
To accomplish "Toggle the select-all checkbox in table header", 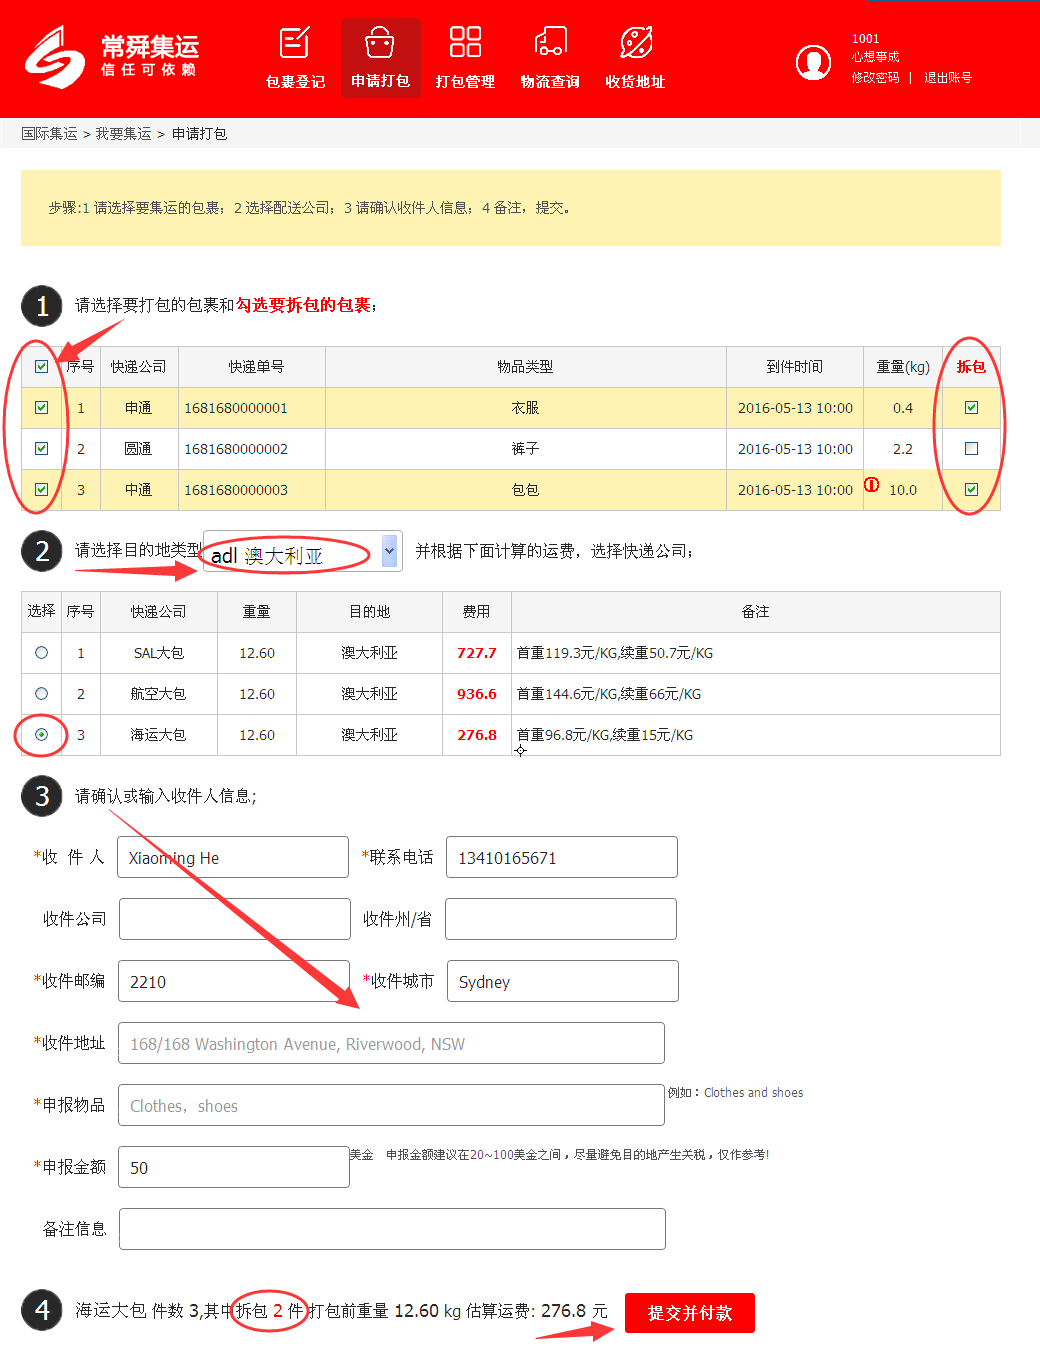I will 41,367.
